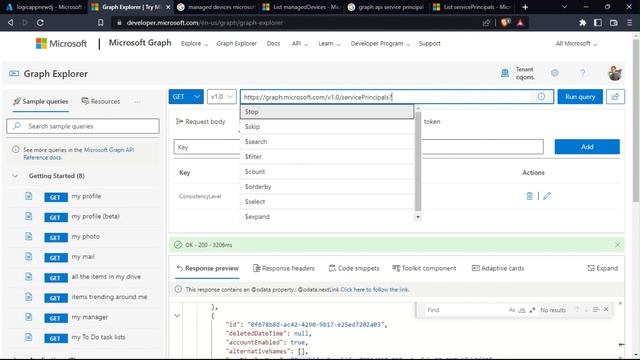Toggle regular expression in Find box
The width and height of the screenshot is (640, 360).
[x=532, y=310]
